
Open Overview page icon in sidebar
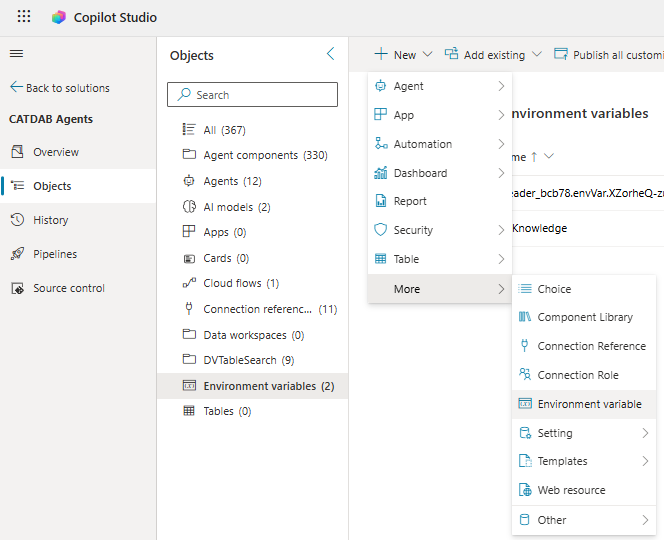pos(17,152)
